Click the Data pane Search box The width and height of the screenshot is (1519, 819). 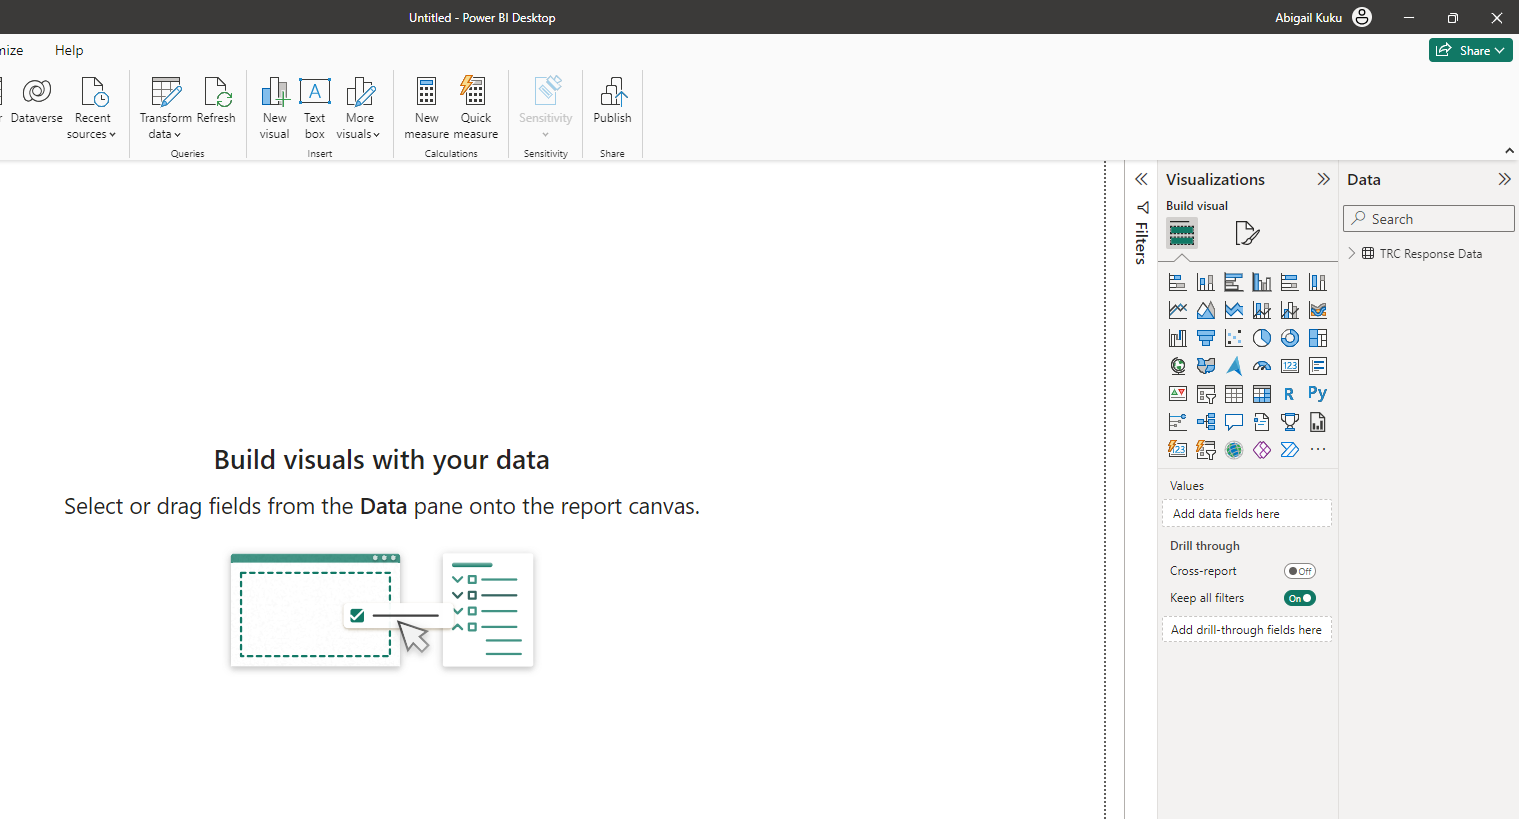click(x=1429, y=219)
